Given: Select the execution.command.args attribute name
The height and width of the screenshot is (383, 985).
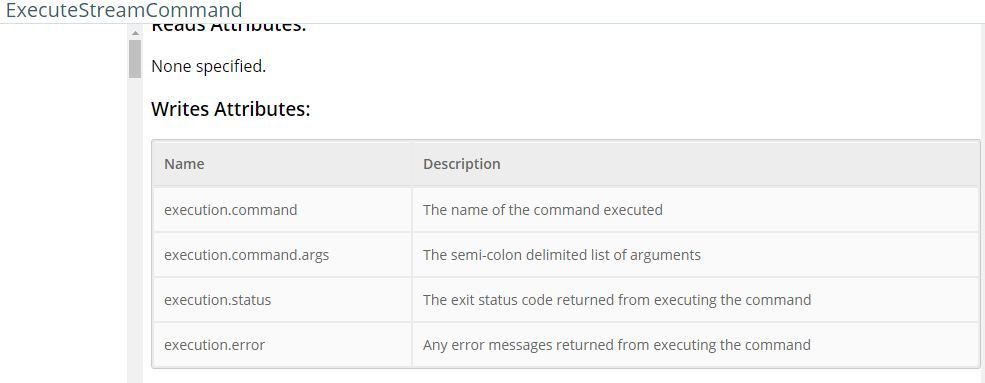Looking at the screenshot, I should pyautogui.click(x=246, y=255).
